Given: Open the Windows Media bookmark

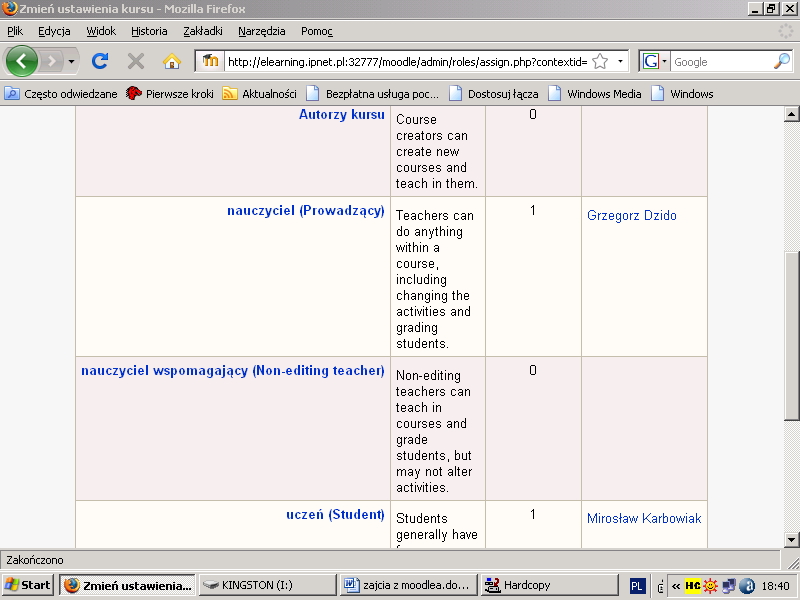Looking at the screenshot, I should [x=594, y=94].
